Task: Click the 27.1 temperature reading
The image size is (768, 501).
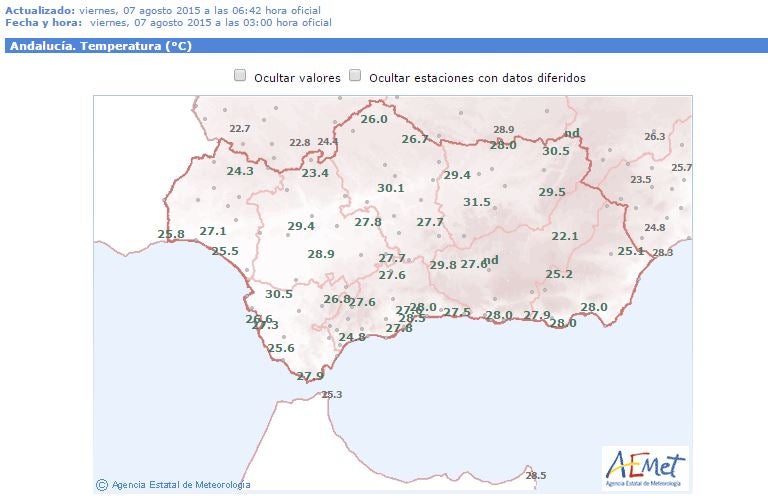Action: tap(213, 231)
